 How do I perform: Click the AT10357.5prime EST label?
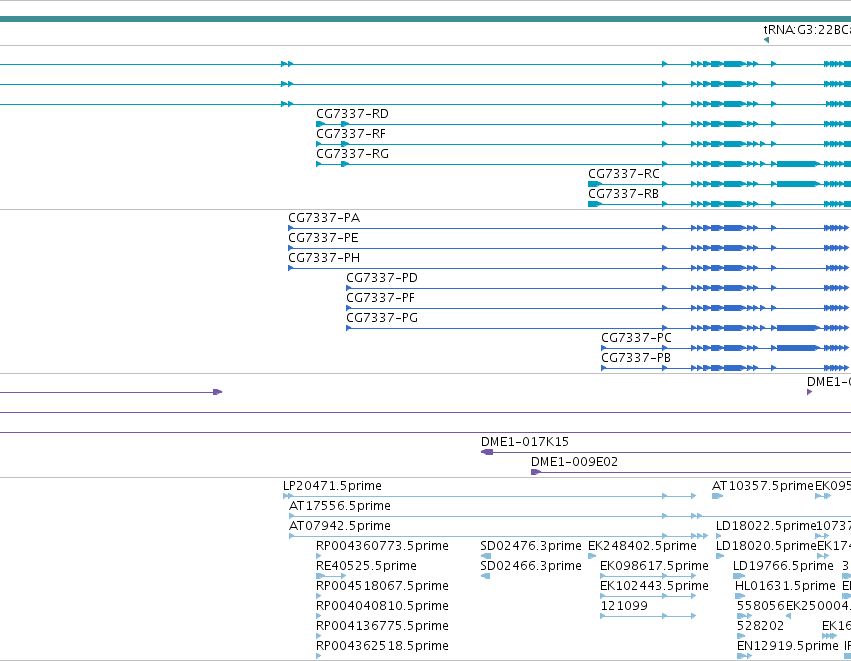763,486
